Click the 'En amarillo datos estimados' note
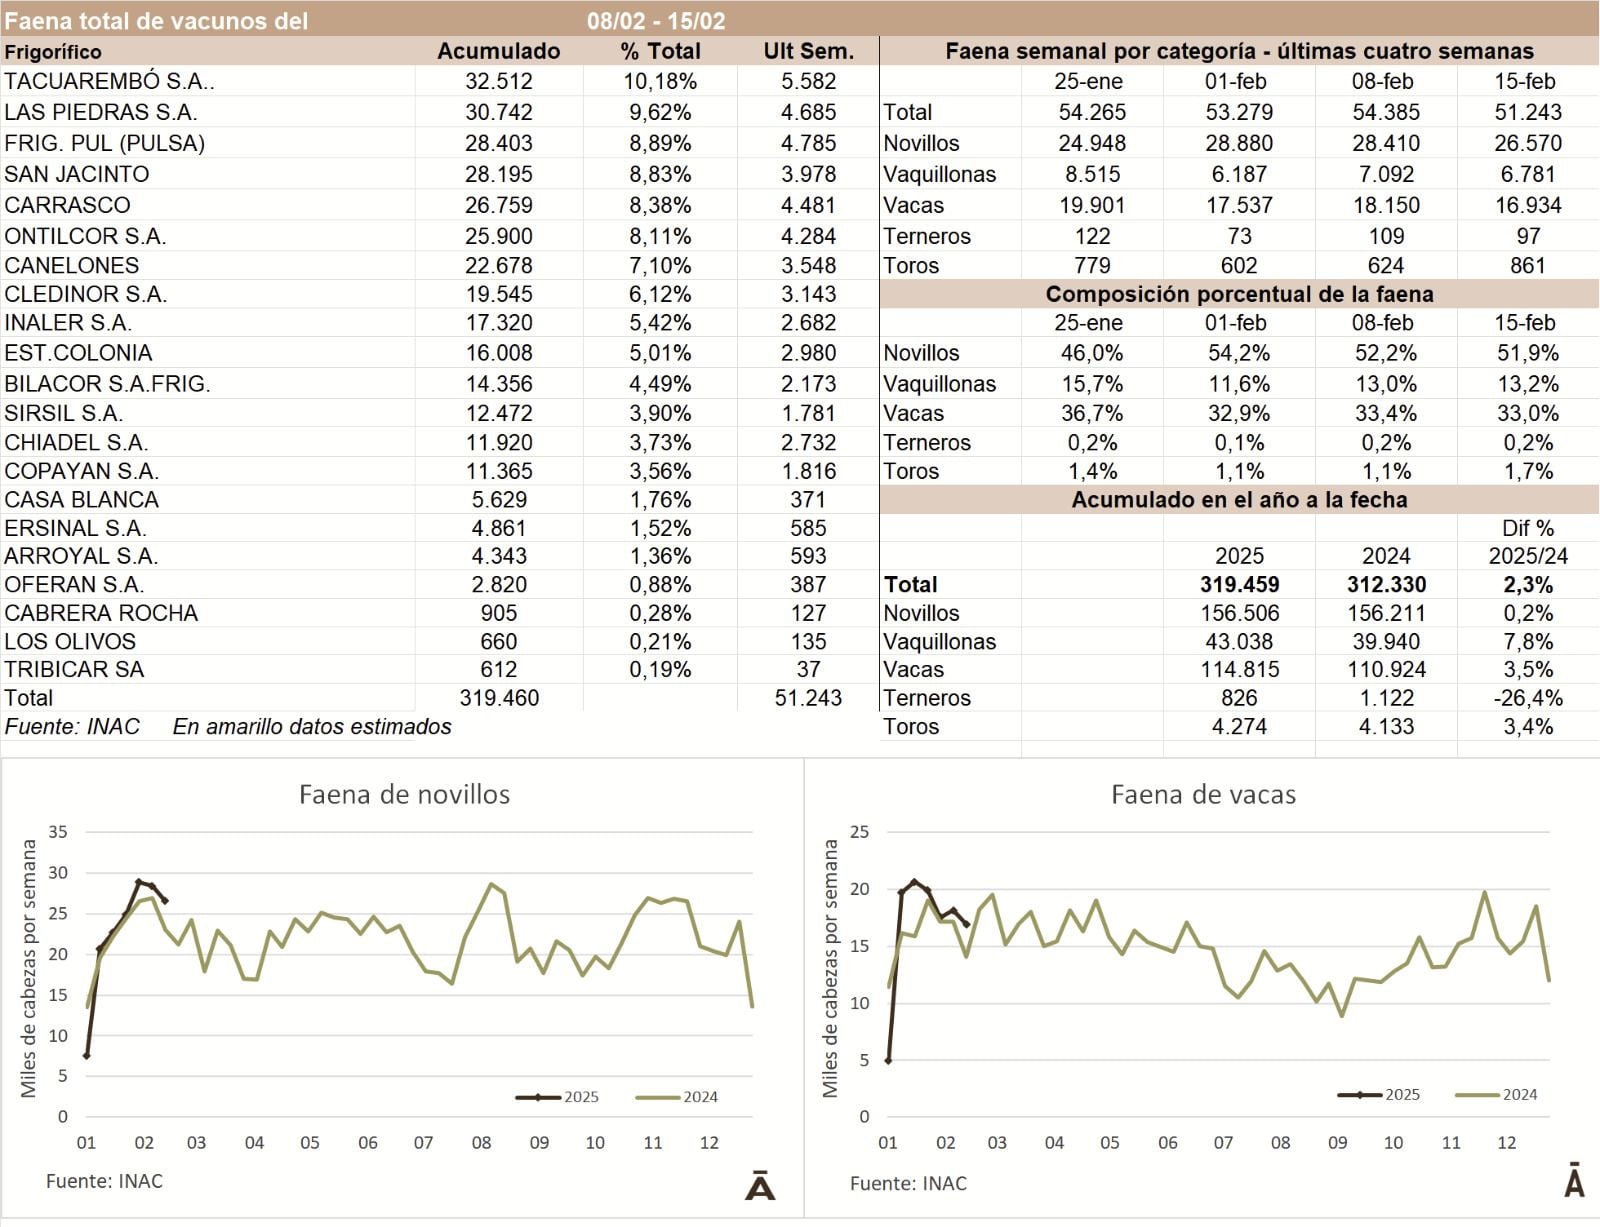This screenshot has width=1600, height=1227. pyautogui.click(x=312, y=727)
